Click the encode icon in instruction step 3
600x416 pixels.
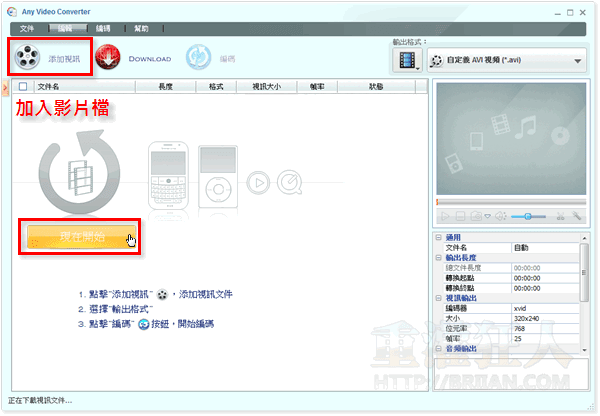click(143, 324)
